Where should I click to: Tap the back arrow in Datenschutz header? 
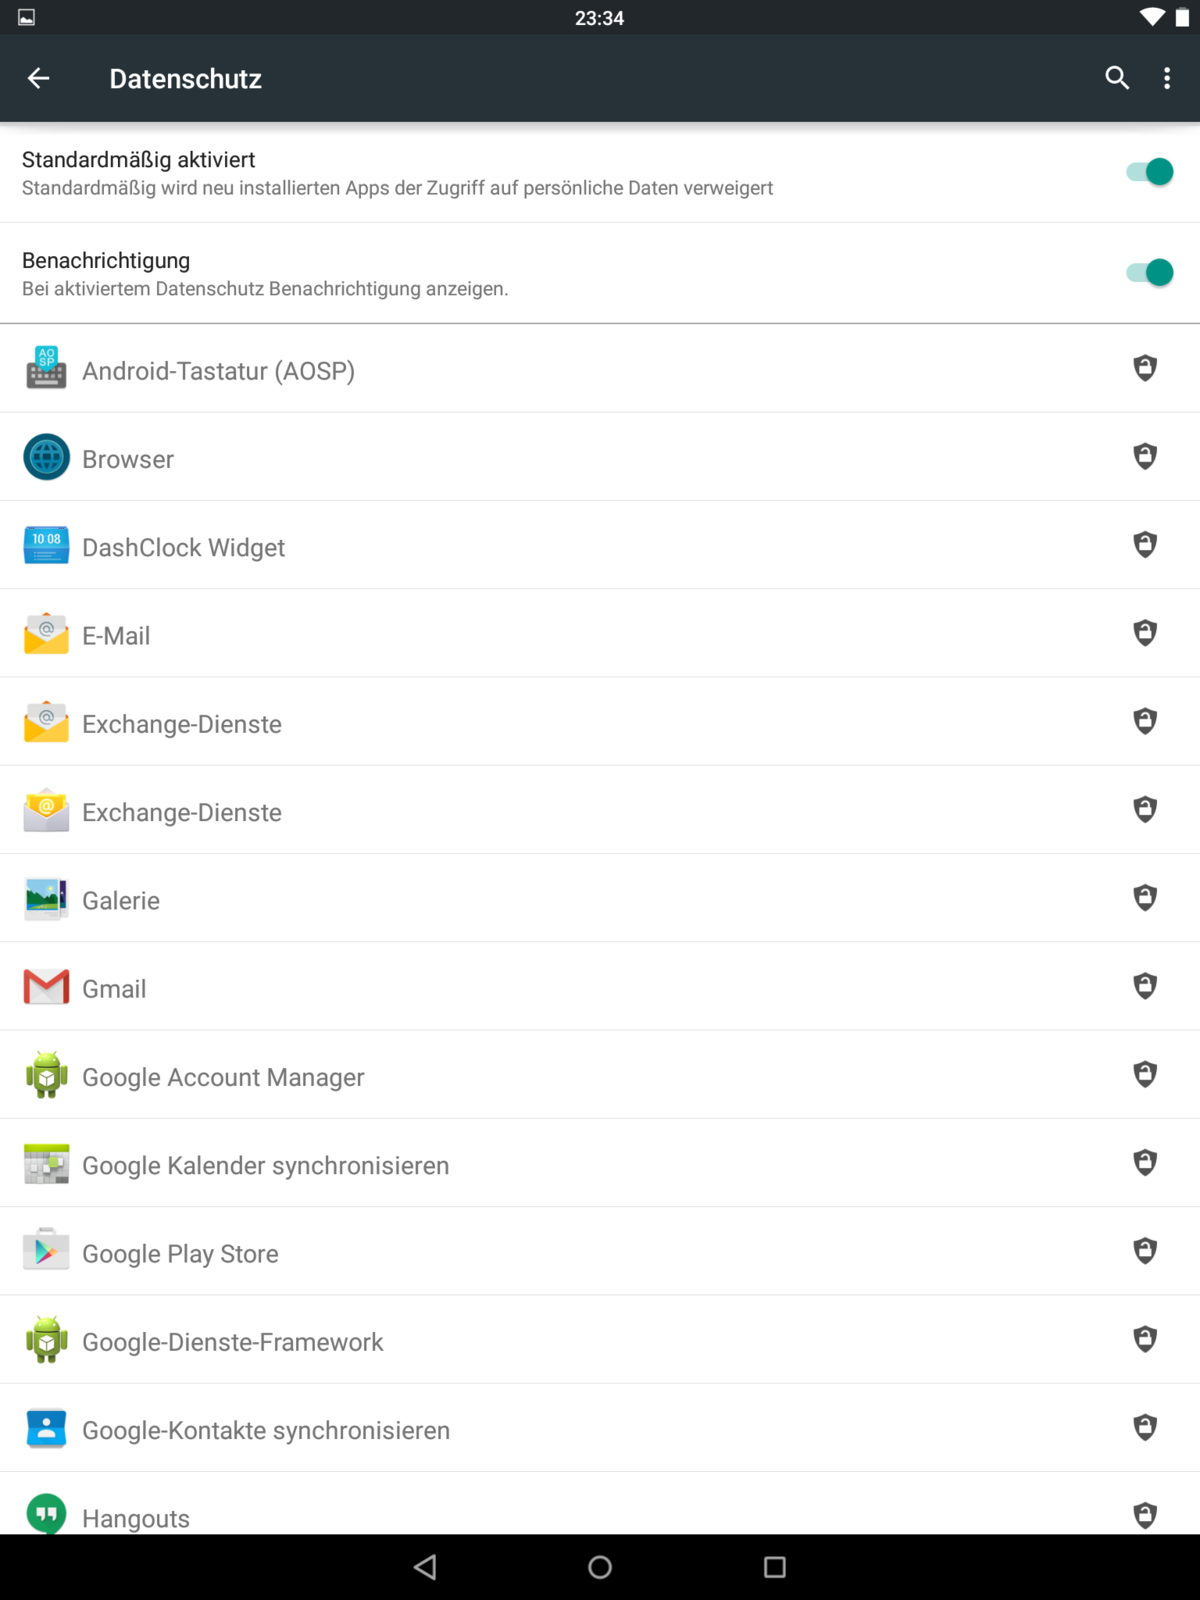pos(39,78)
